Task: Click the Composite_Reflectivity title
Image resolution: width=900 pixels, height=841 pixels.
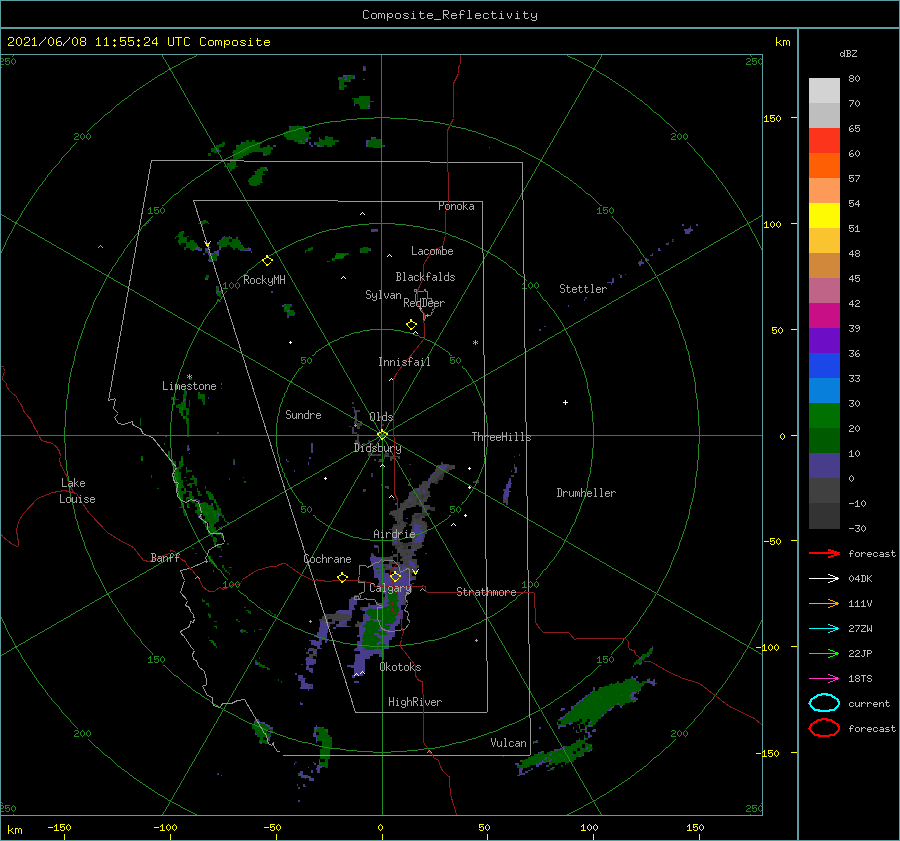Action: [x=450, y=15]
